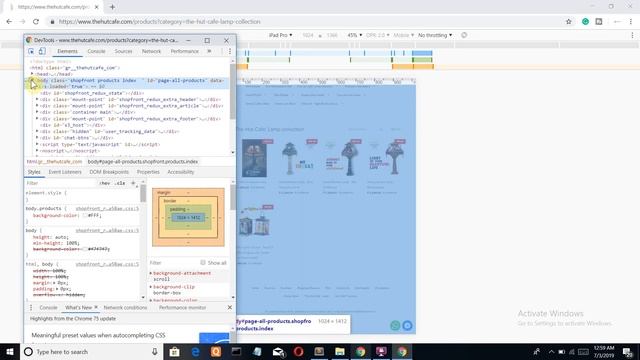Viewport: 640px width, 360px height.
Task: Open the Event Listeners sidebar tab
Action: (65, 172)
